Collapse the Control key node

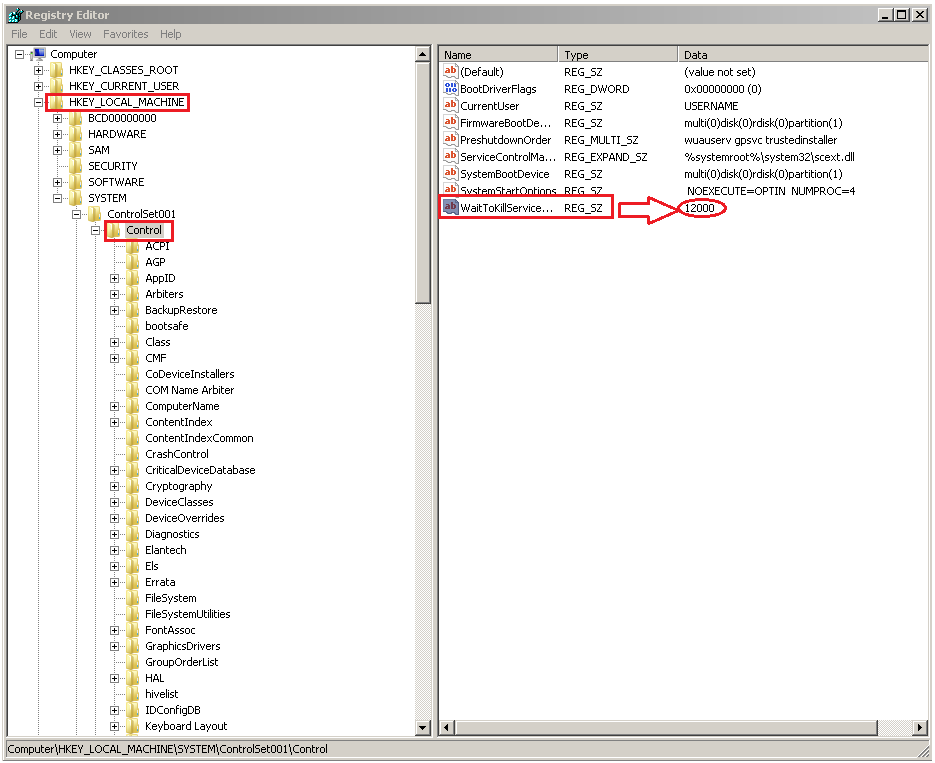tap(95, 230)
